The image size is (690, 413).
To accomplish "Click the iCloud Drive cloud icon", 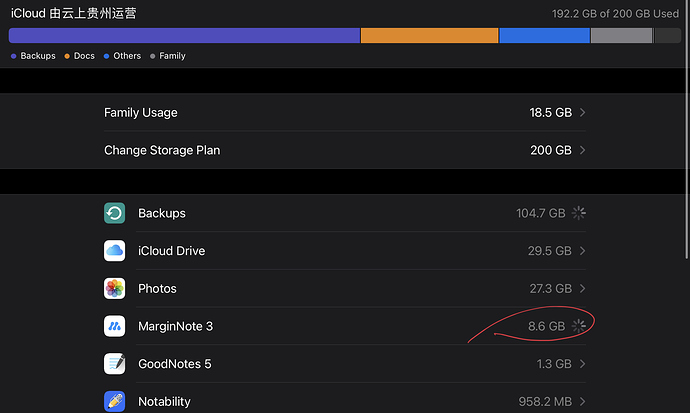I will [114, 251].
